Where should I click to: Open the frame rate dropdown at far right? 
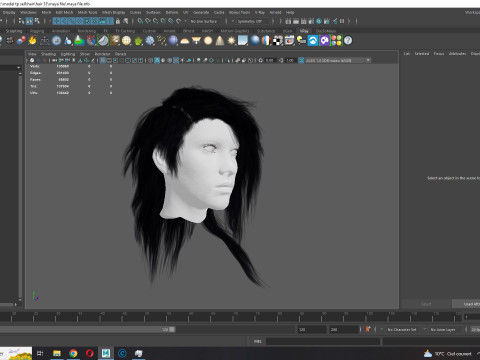[475, 330]
